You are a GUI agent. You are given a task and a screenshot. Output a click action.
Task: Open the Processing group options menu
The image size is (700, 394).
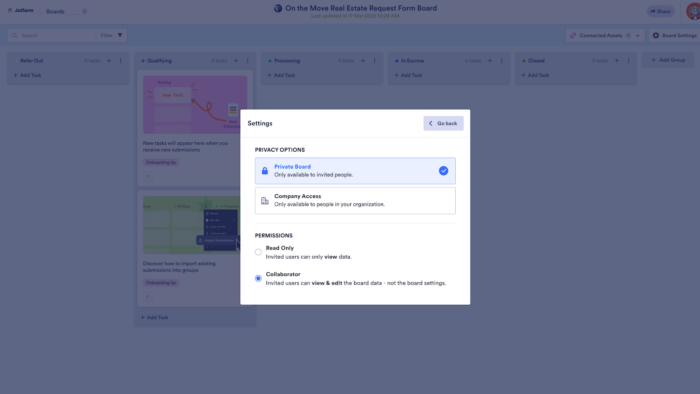click(375, 61)
